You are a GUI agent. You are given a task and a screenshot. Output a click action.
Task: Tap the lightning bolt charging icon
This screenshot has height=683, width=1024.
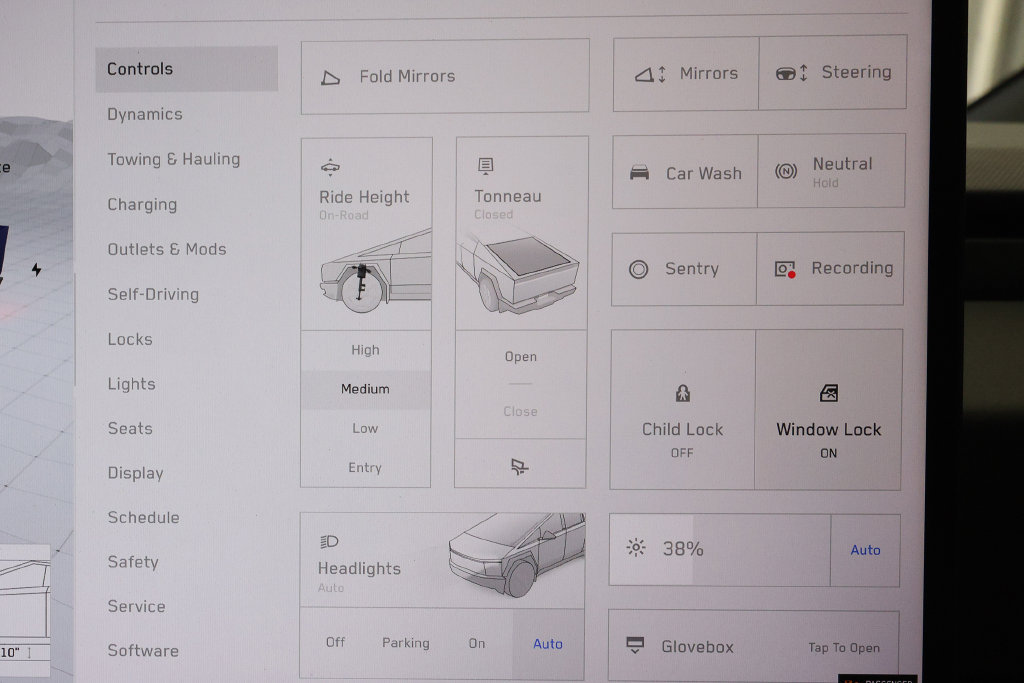coord(37,269)
